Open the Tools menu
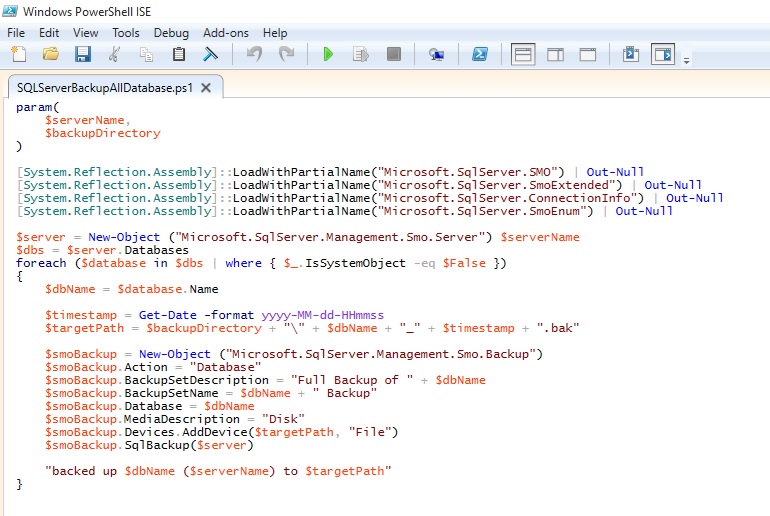 (126, 33)
